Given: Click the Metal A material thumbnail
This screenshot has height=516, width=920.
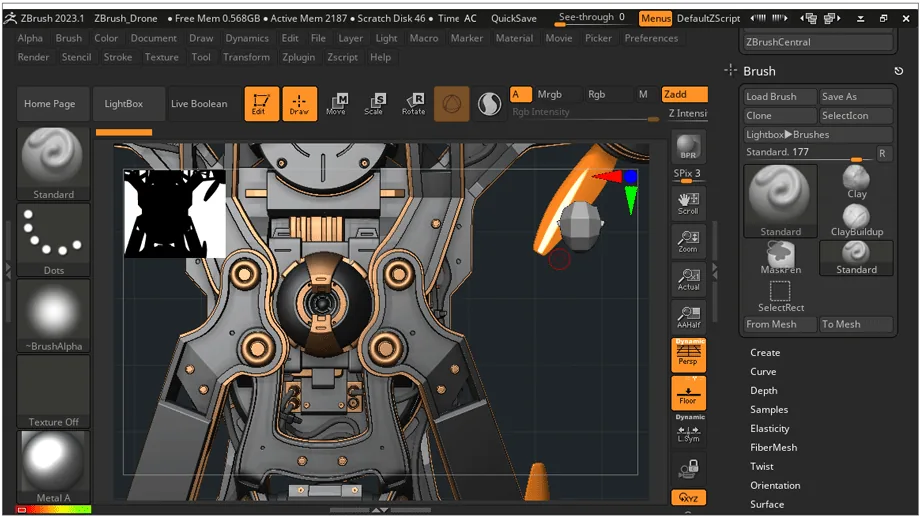Looking at the screenshot, I should (x=53, y=467).
